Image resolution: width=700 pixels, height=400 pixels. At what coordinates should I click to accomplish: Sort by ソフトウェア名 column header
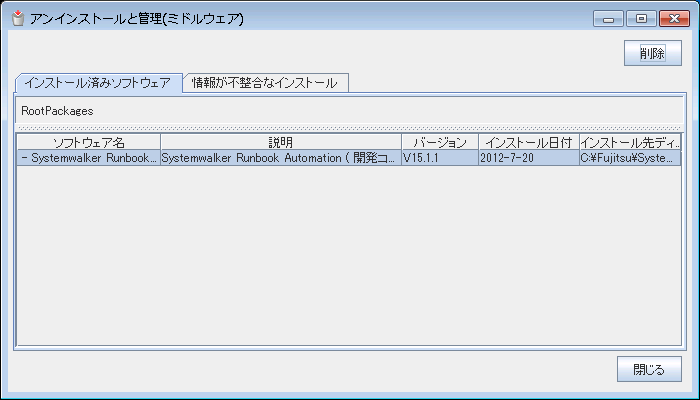pyautogui.click(x=89, y=142)
